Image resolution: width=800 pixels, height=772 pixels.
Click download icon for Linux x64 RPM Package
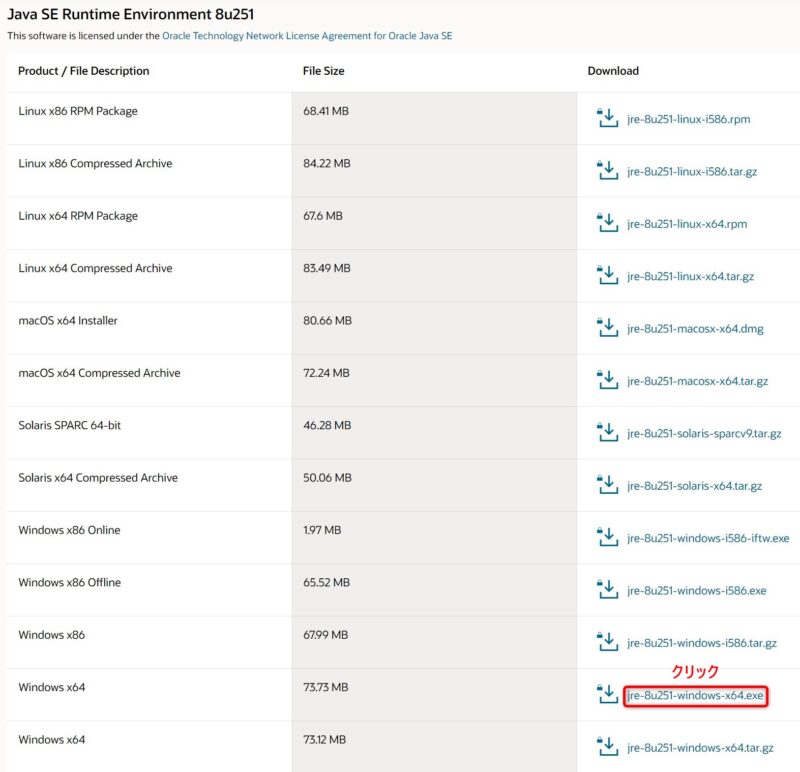tap(607, 223)
